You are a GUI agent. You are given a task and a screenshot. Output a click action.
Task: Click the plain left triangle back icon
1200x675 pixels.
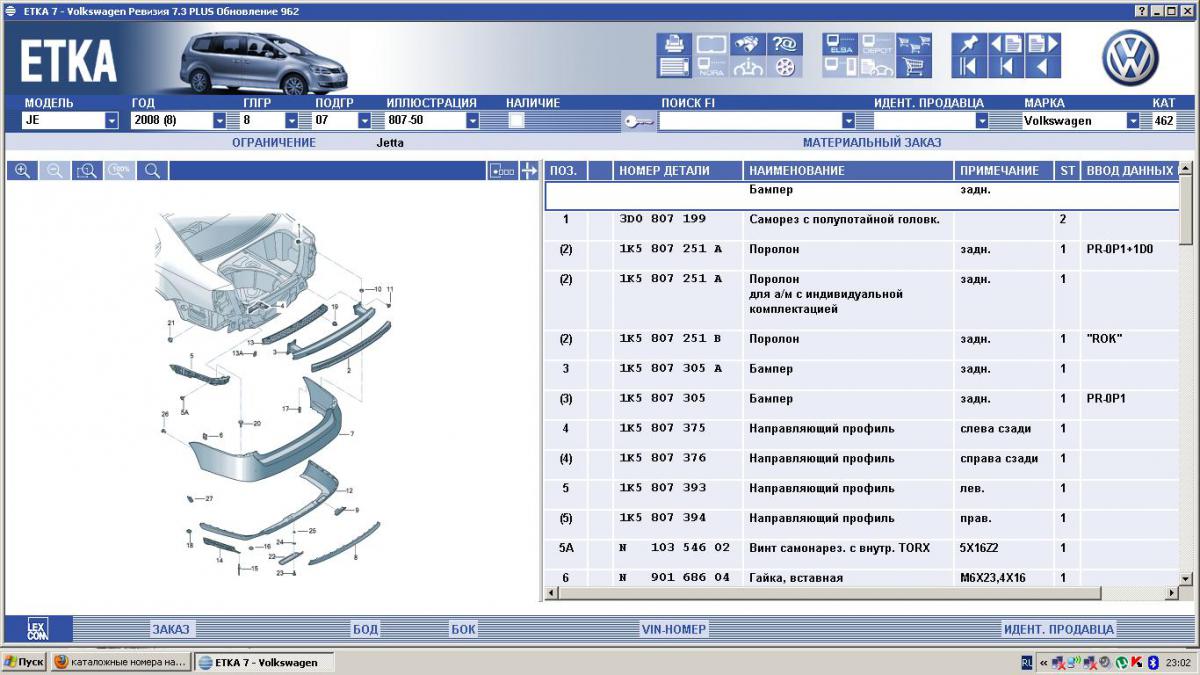coord(1042,67)
